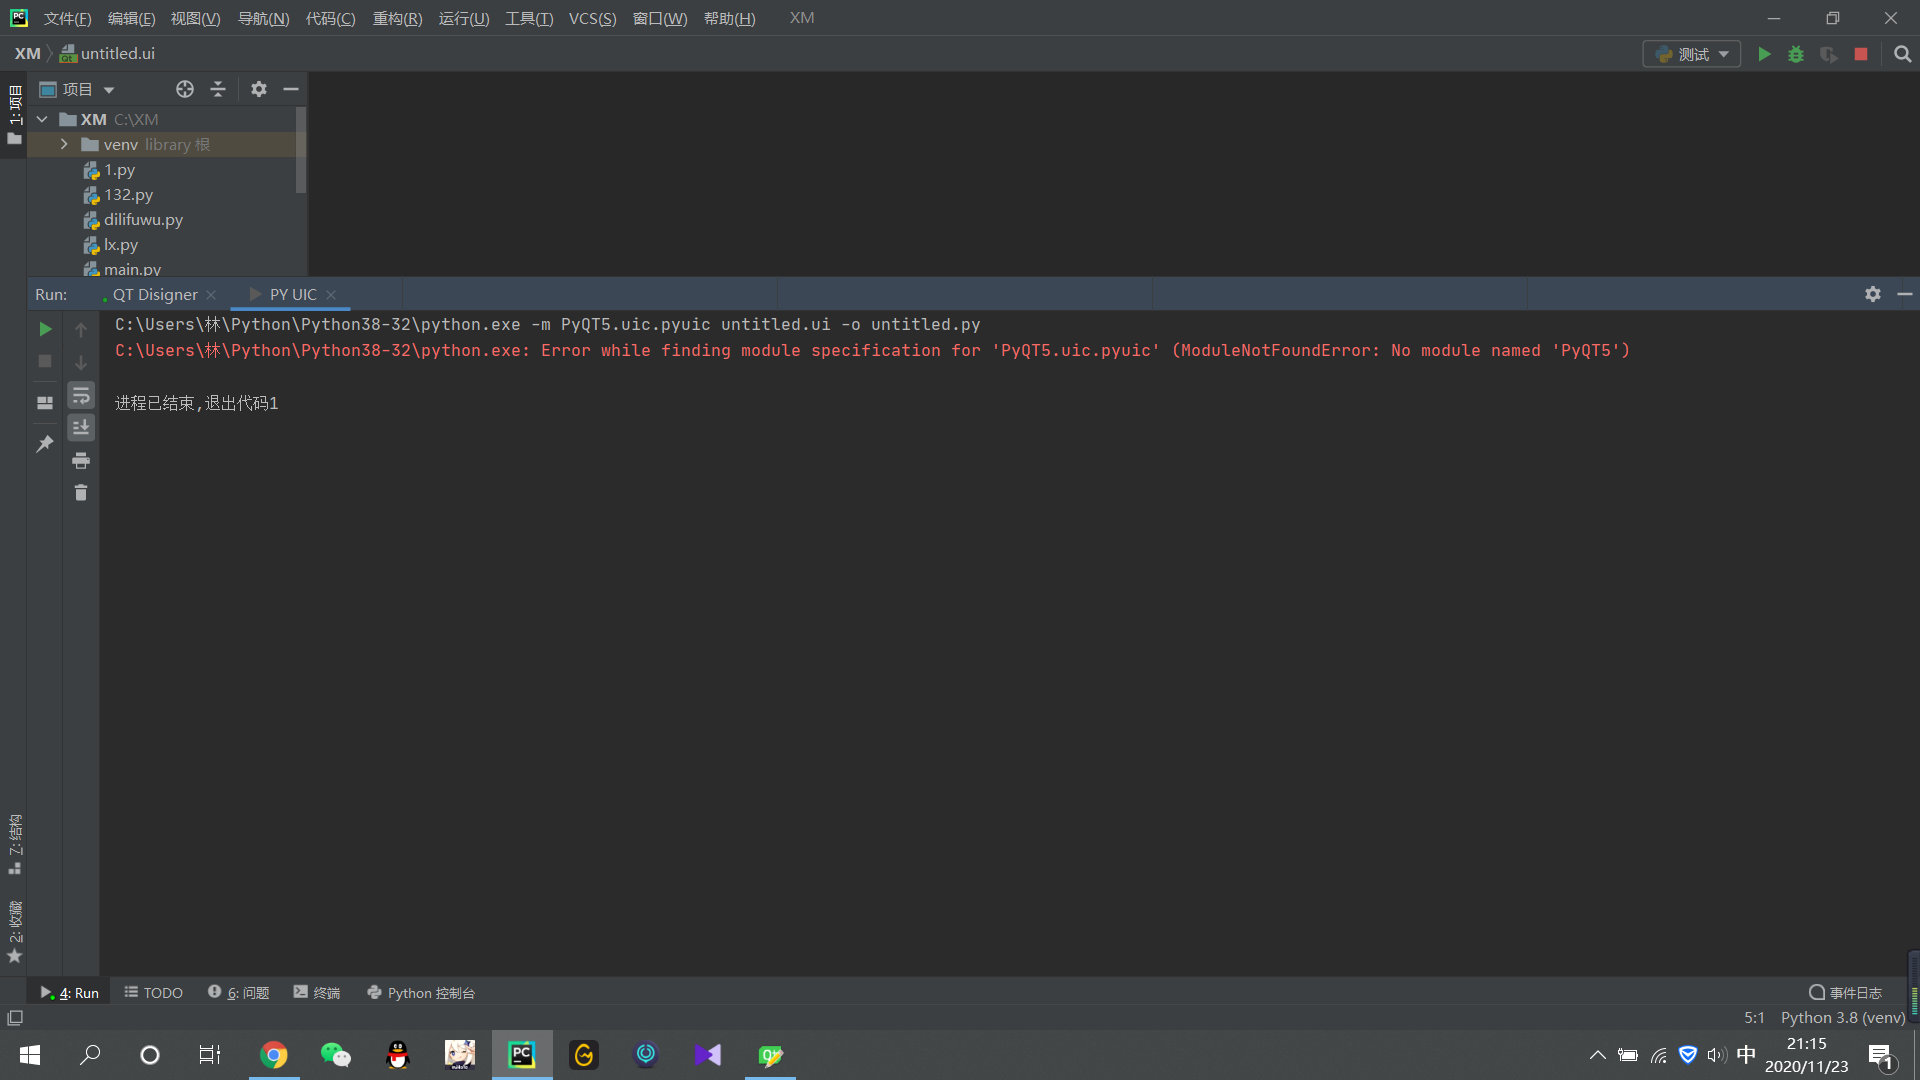Expand the venv library folder
Screen dimensions: 1920x1080
pyautogui.click(x=64, y=144)
